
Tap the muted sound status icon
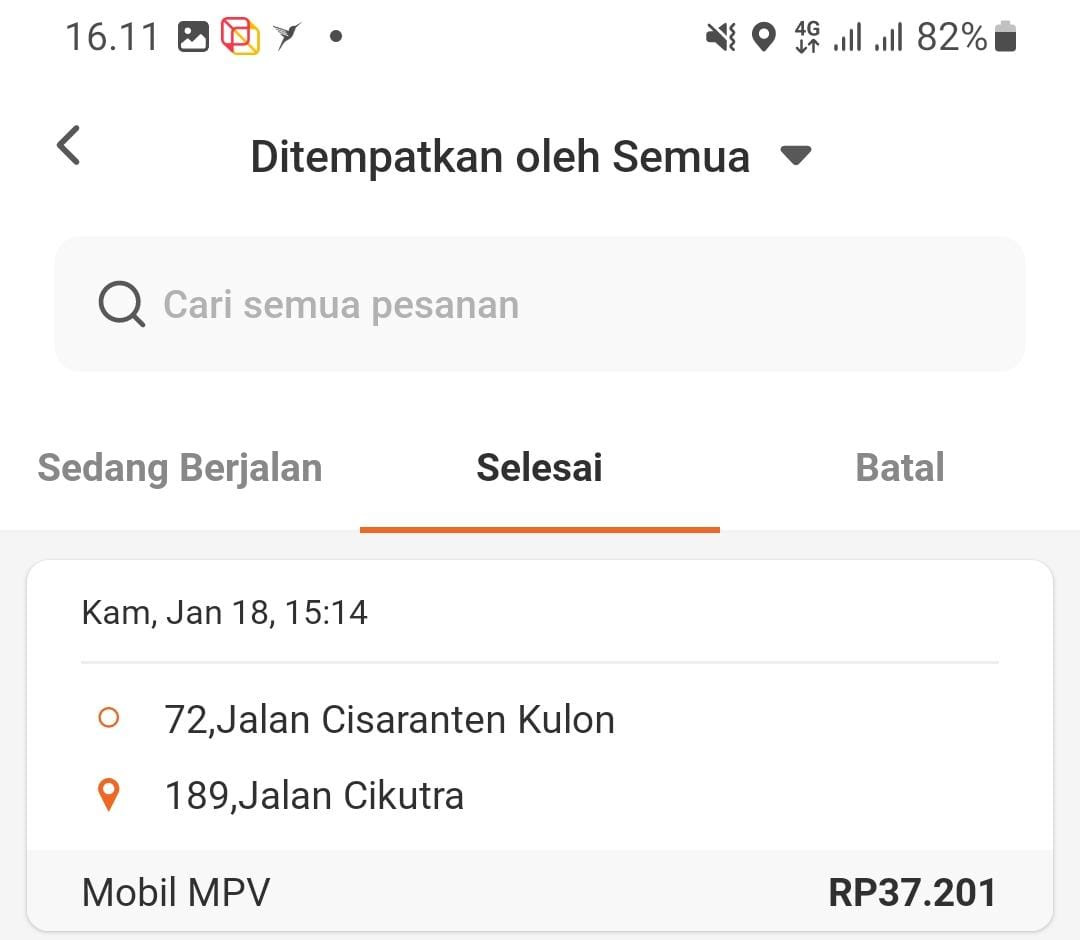[x=720, y=36]
